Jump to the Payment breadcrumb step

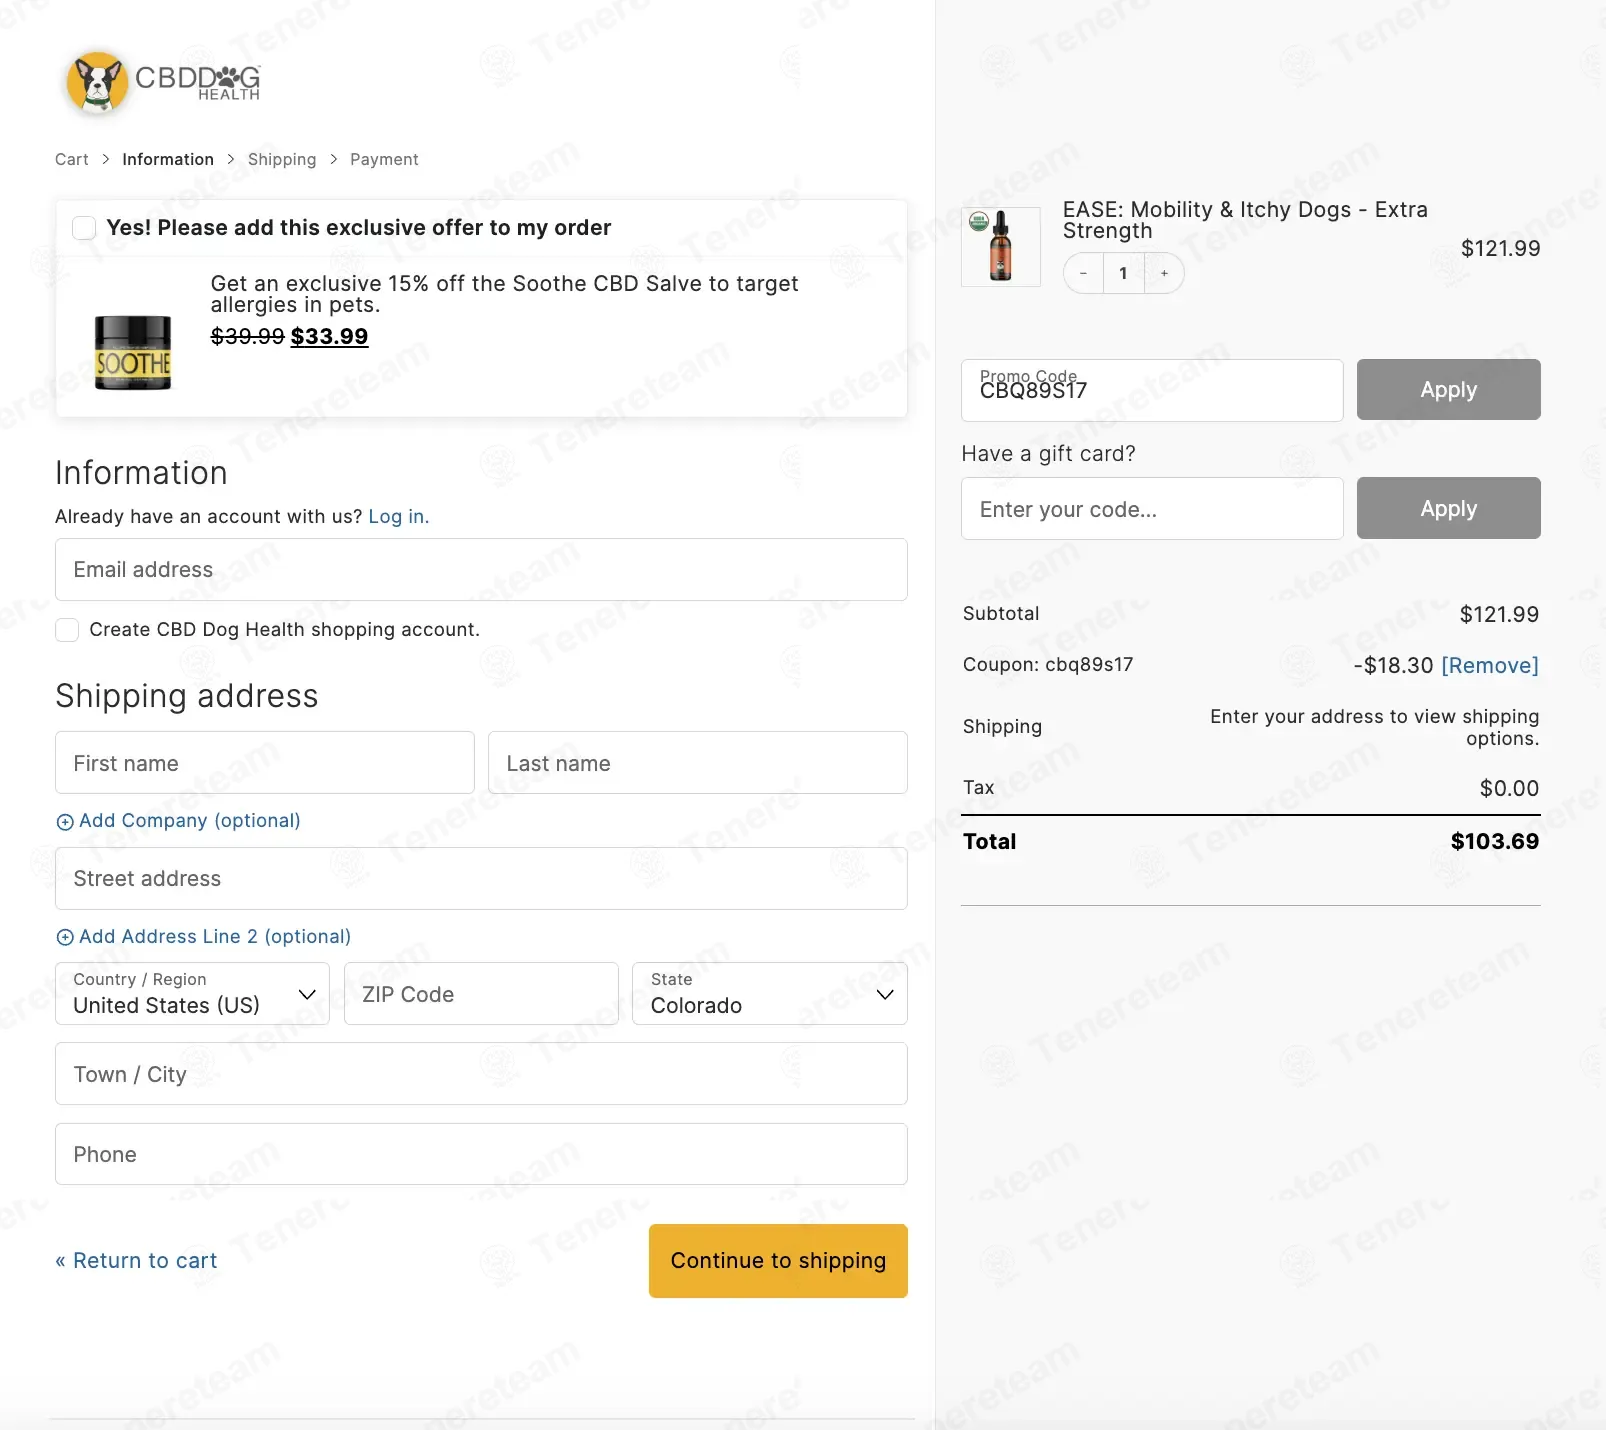tap(384, 160)
